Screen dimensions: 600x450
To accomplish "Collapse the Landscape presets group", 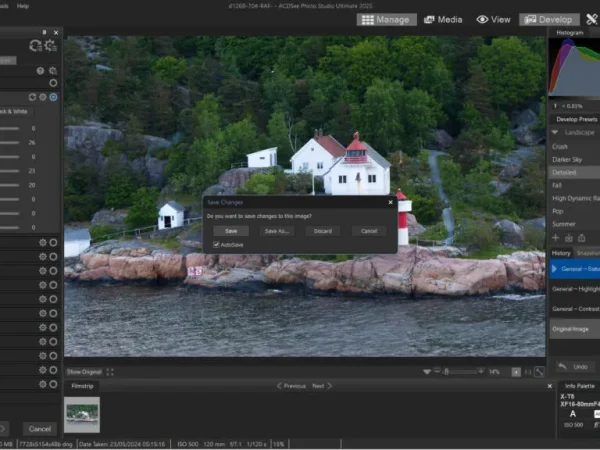I will [554, 132].
